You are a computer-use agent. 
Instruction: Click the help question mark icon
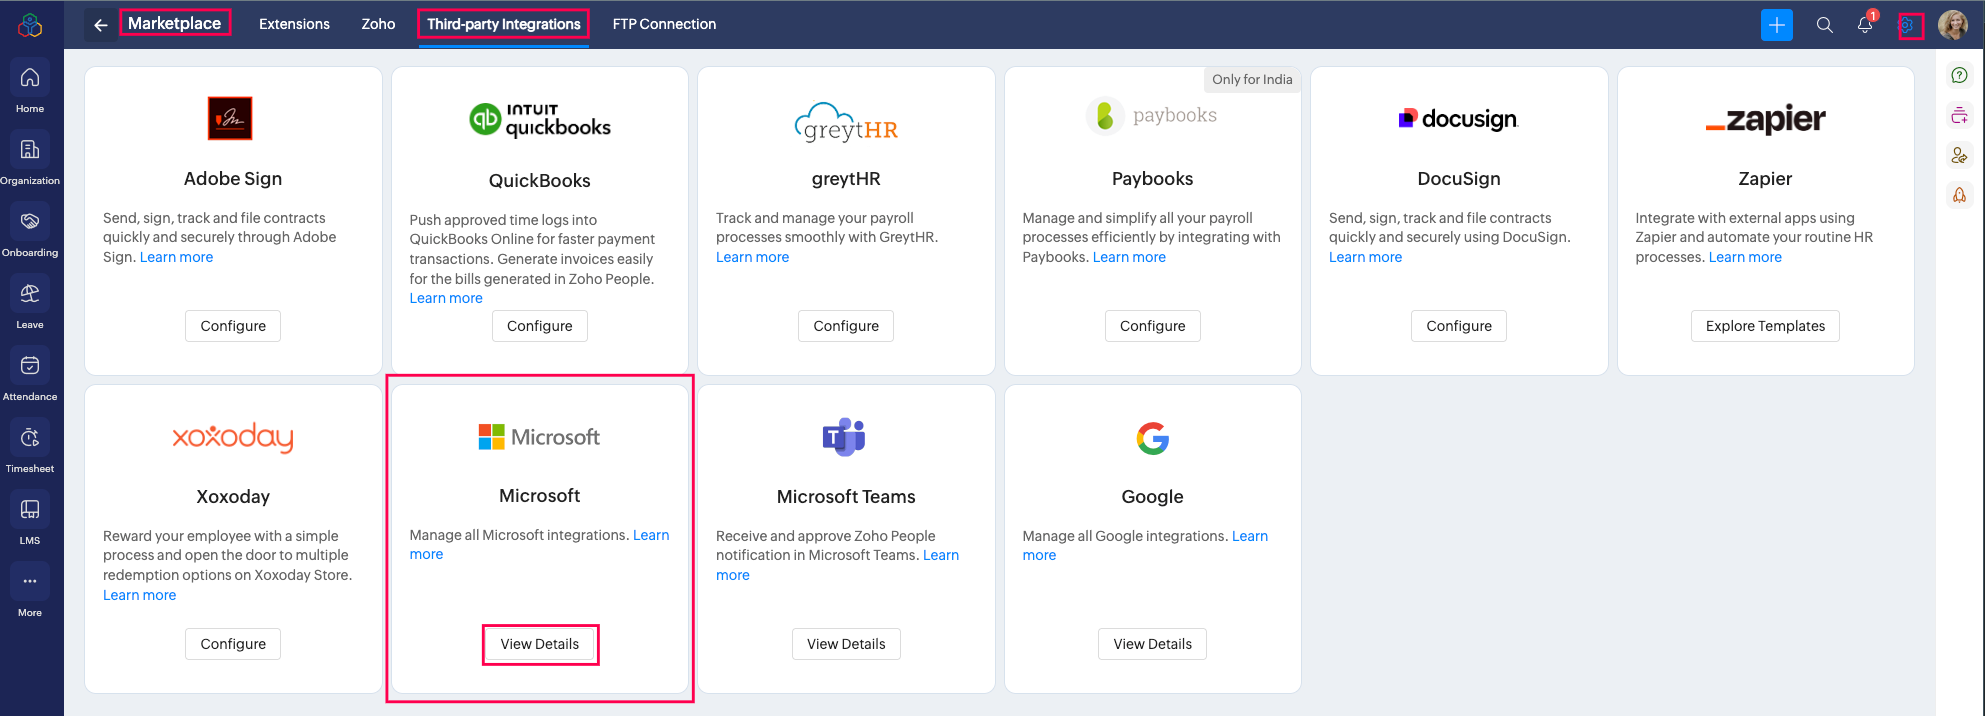click(x=1960, y=75)
